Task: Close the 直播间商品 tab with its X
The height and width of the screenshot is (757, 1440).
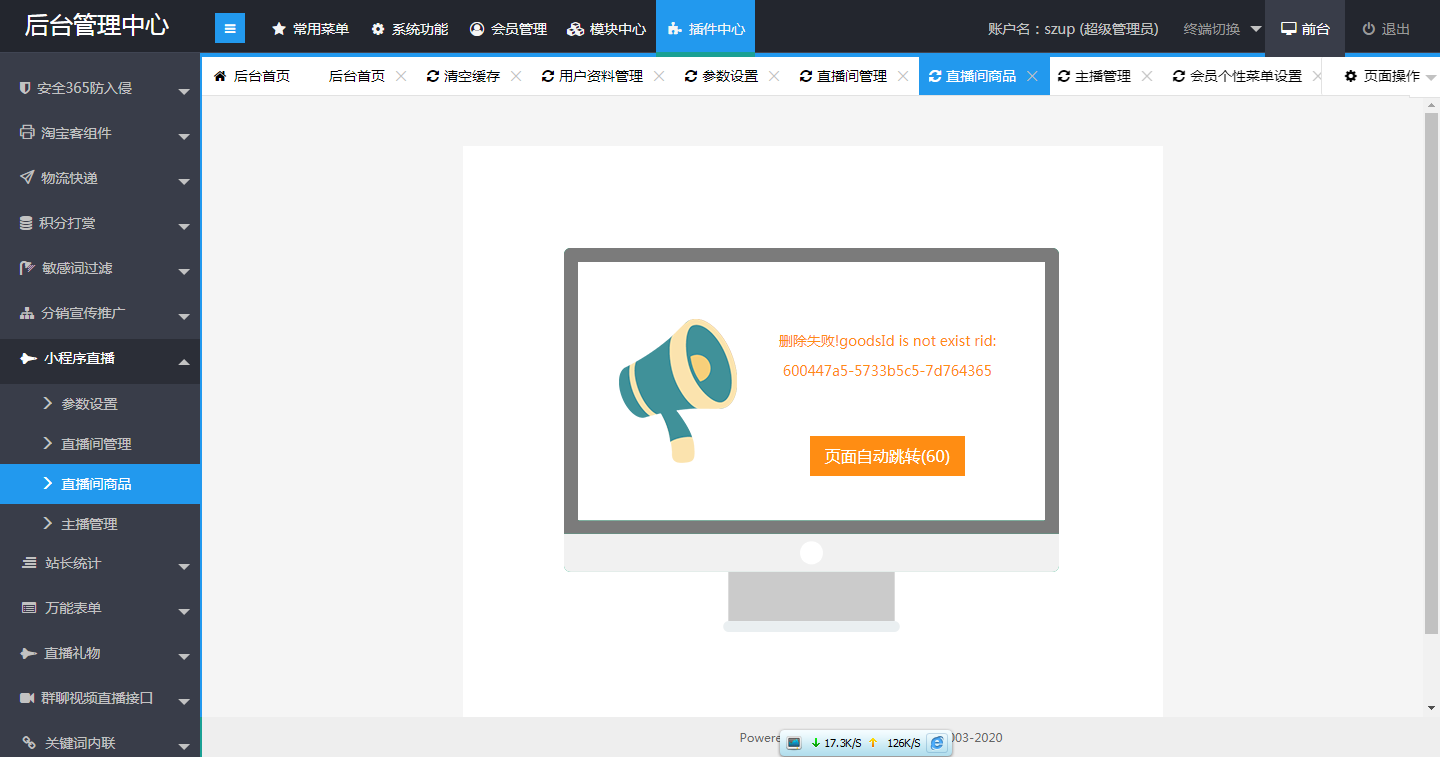Action: click(1032, 76)
